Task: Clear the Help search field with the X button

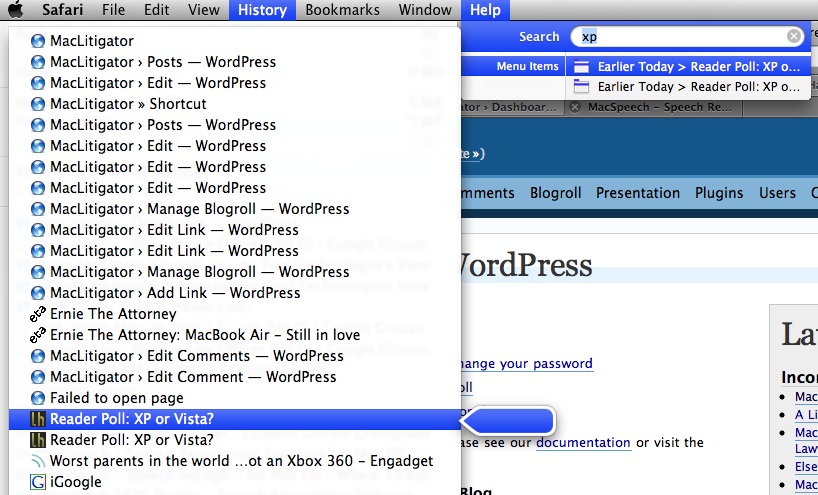Action: pos(793,36)
